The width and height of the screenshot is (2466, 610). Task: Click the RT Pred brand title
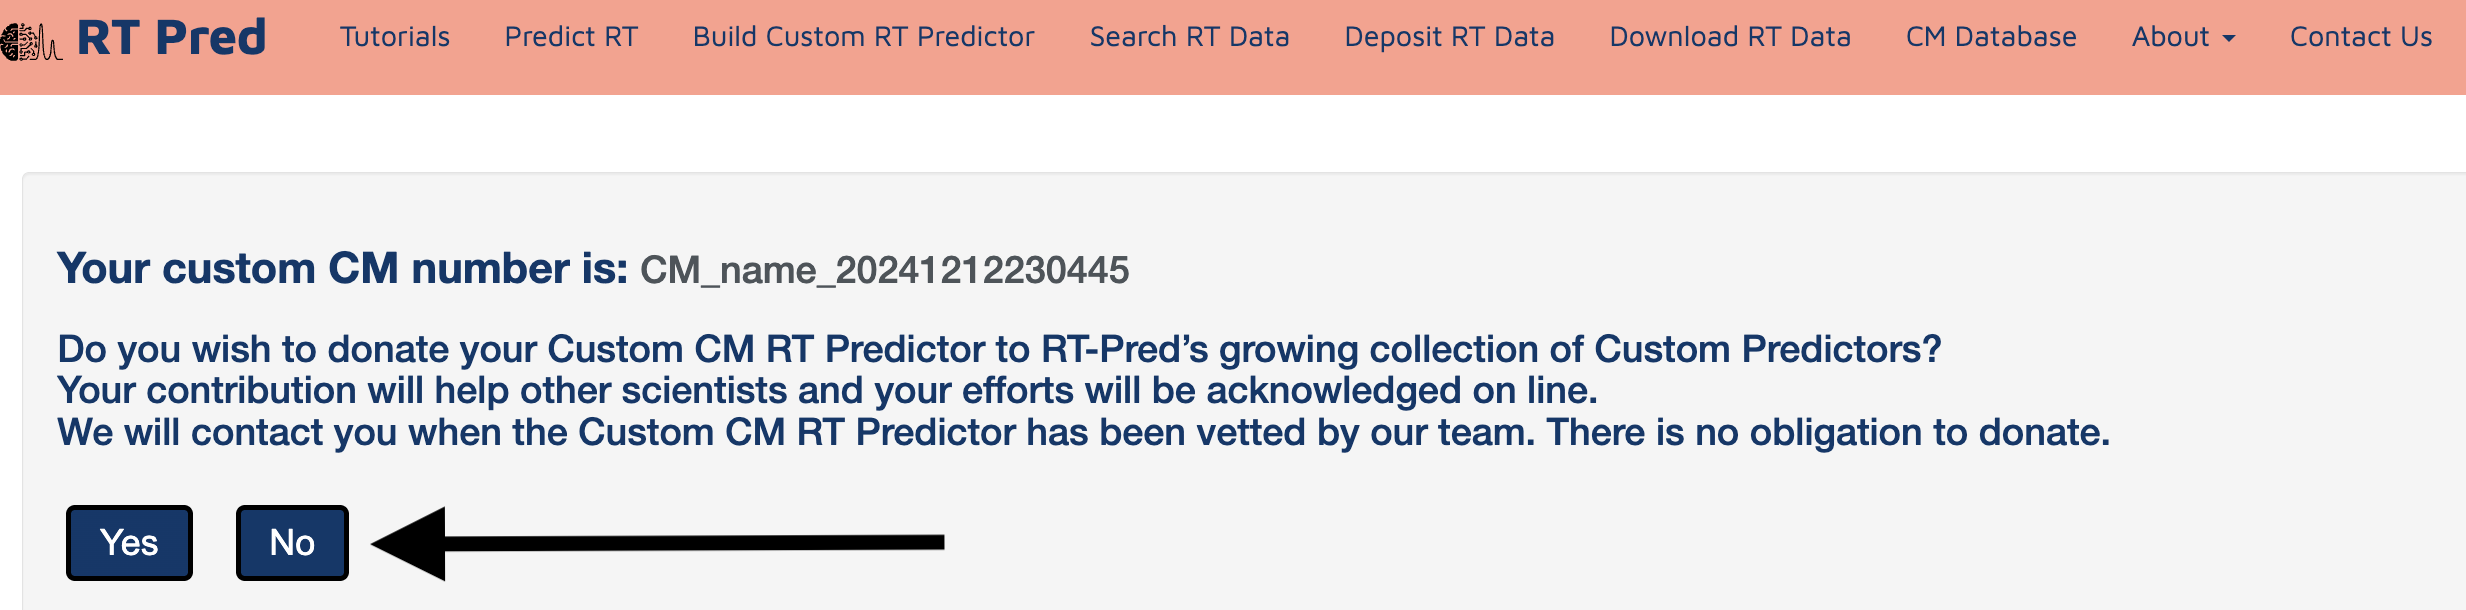click(171, 37)
